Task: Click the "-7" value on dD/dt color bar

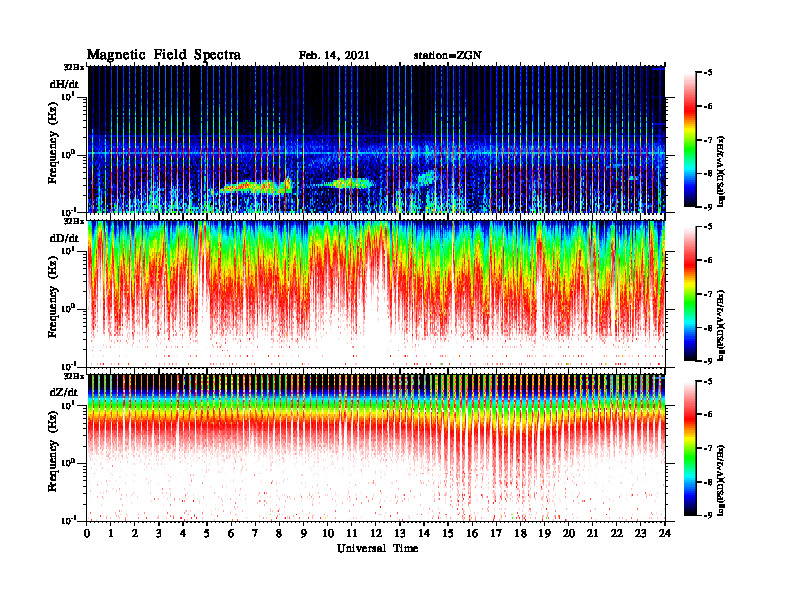Action: click(708, 294)
